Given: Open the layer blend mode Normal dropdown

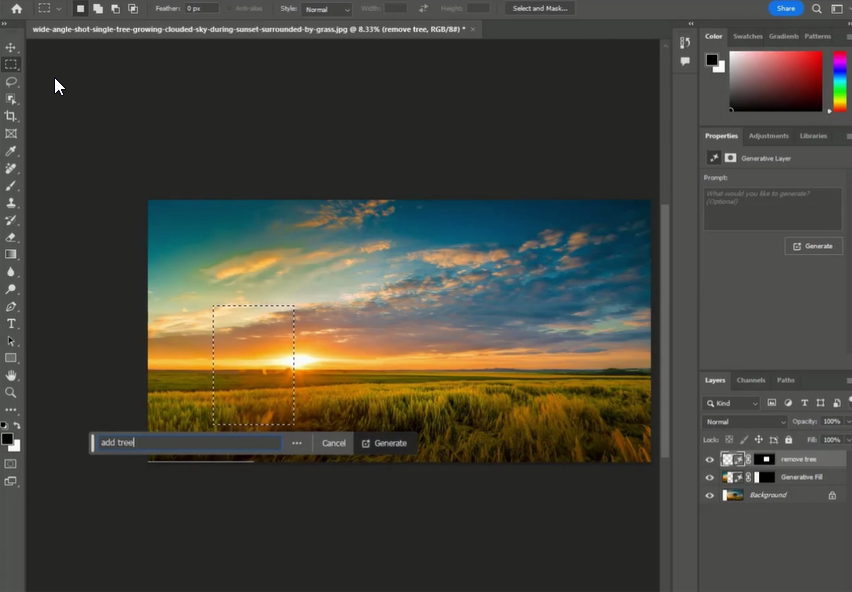Looking at the screenshot, I should (745, 422).
